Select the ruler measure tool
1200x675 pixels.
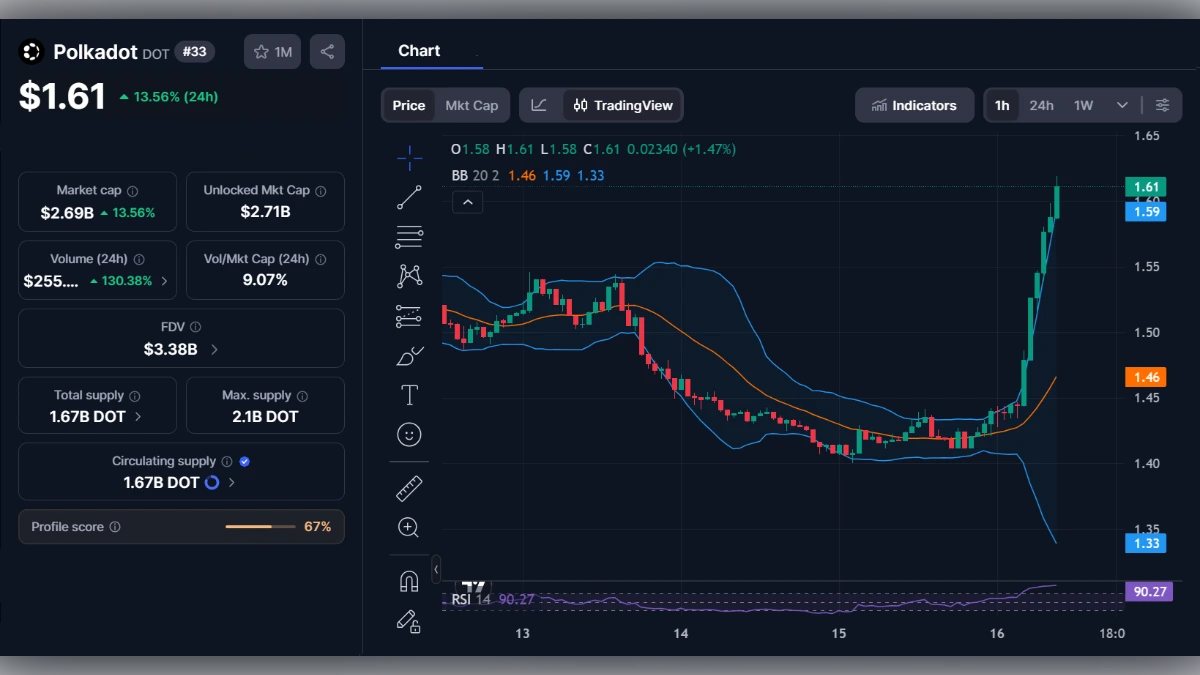point(409,489)
